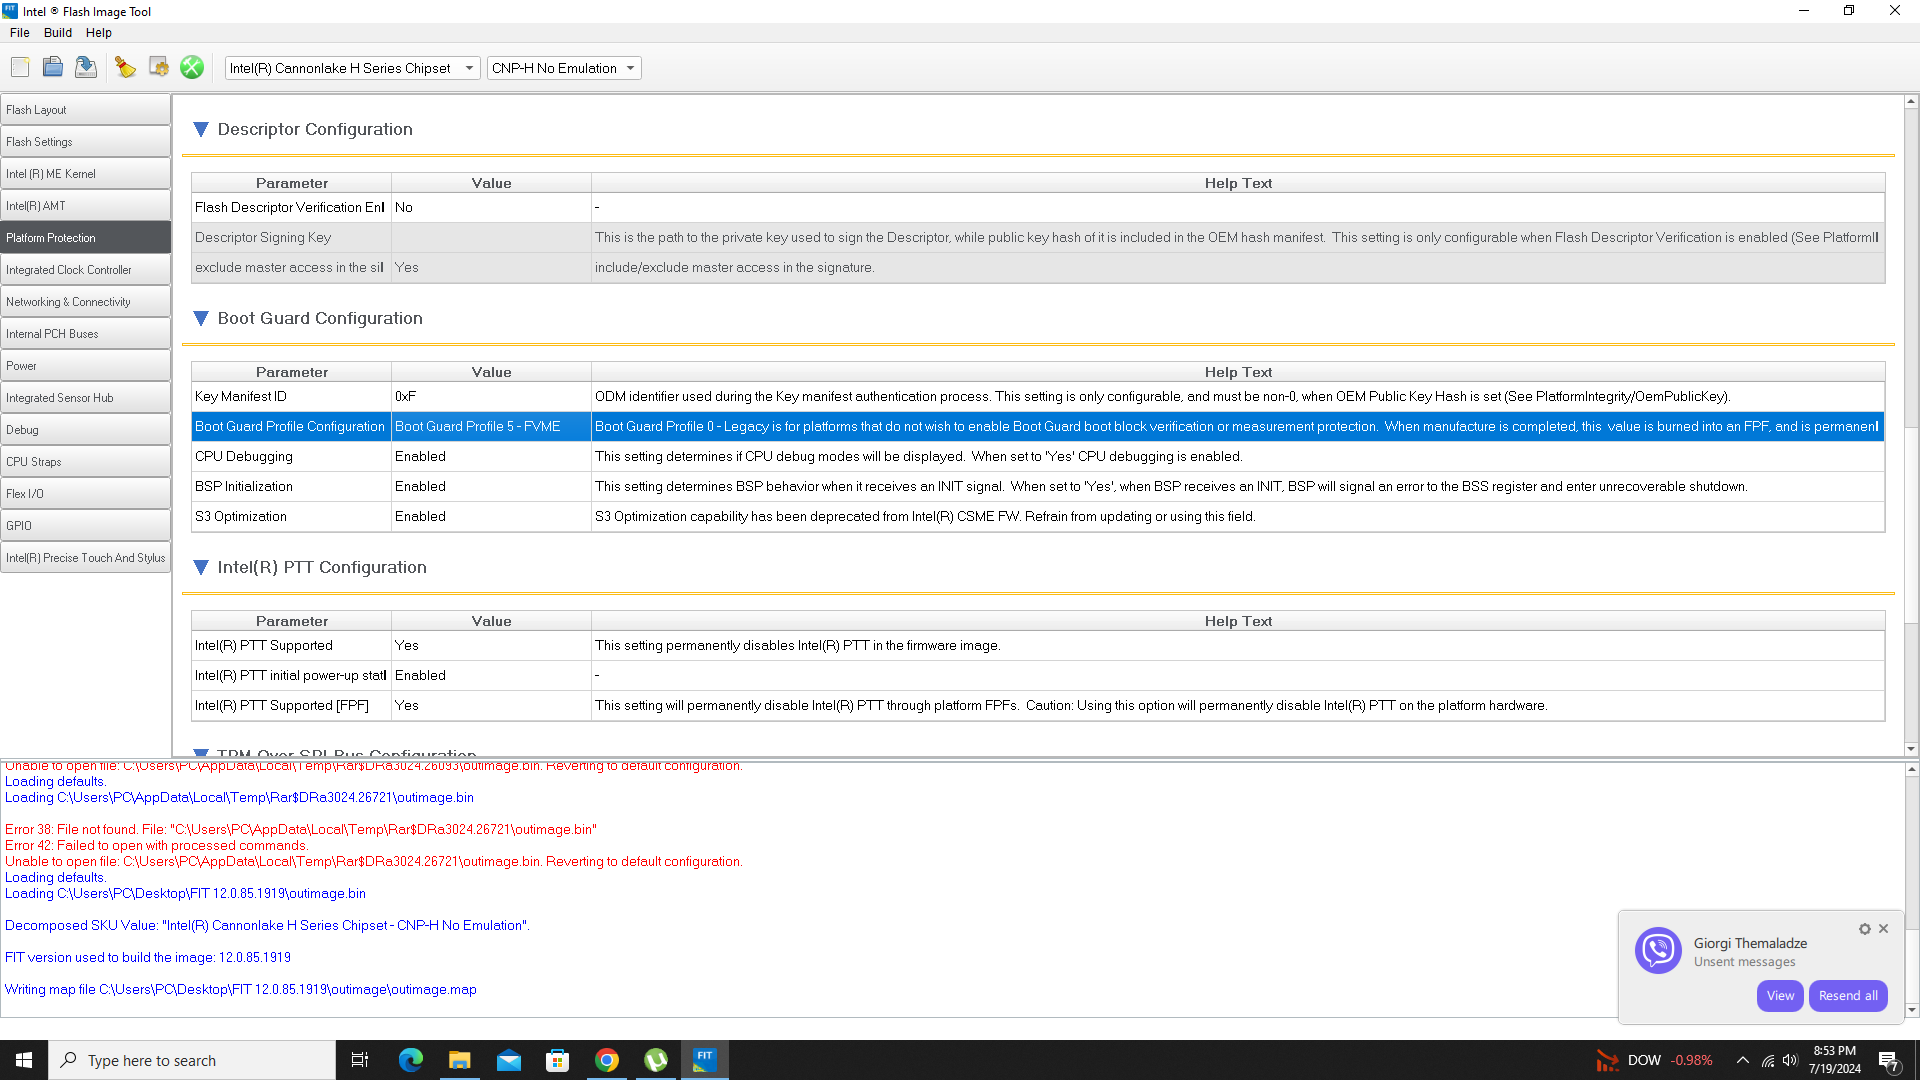Open the Intel(R) Cannonlake chipset dropdown
This screenshot has height=1080, width=1920.
(x=468, y=68)
